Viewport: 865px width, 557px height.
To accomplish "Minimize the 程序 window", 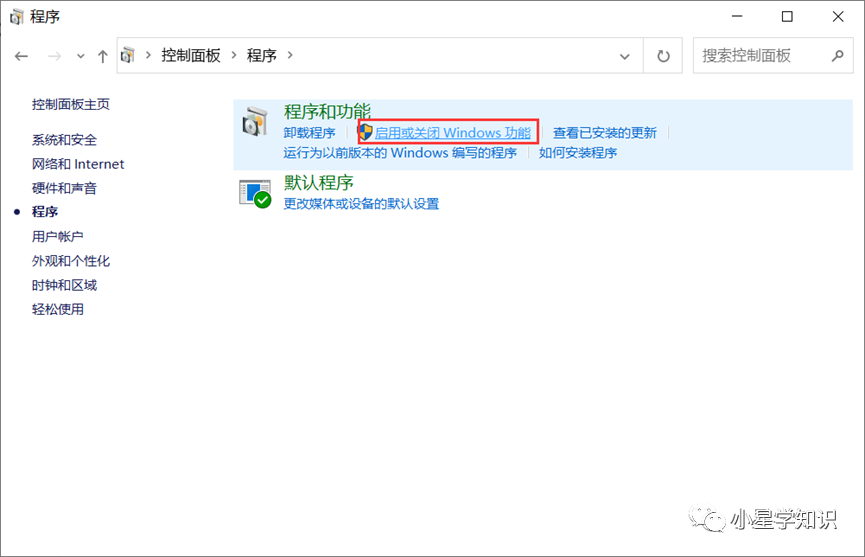I will click(x=737, y=17).
